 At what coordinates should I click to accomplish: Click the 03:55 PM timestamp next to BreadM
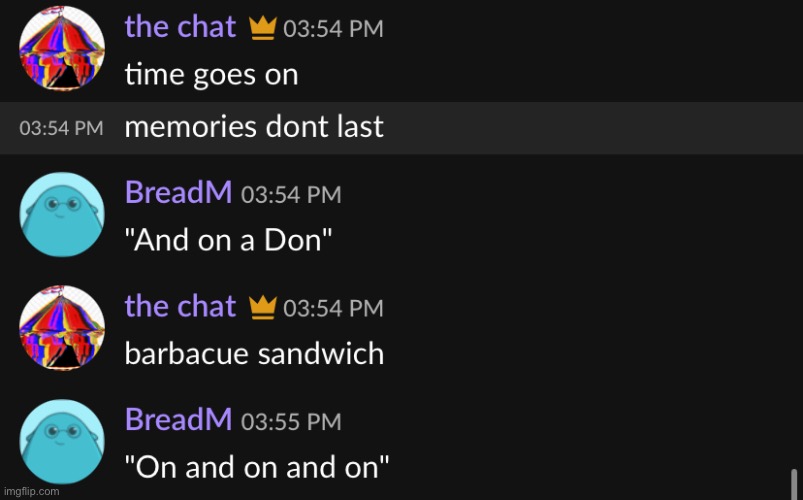tap(291, 422)
